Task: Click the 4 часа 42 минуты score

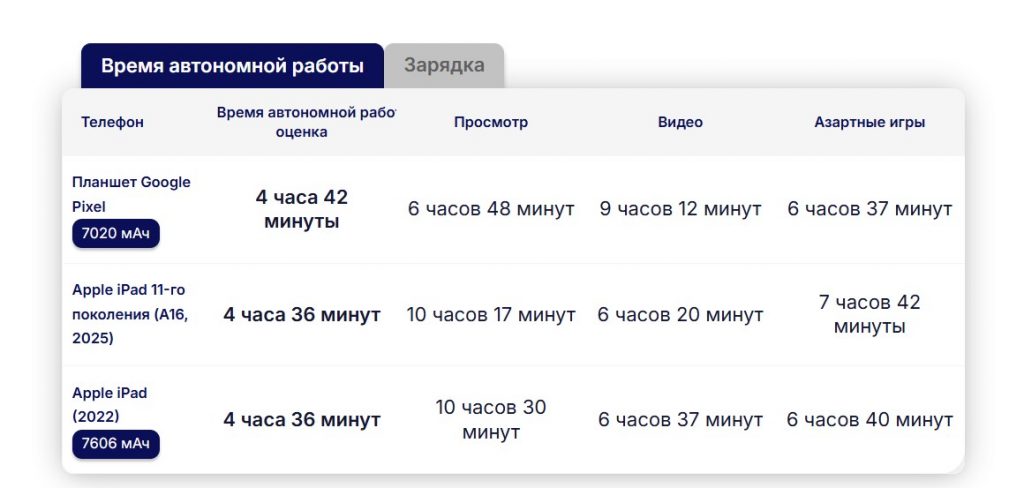Action: tap(302, 209)
